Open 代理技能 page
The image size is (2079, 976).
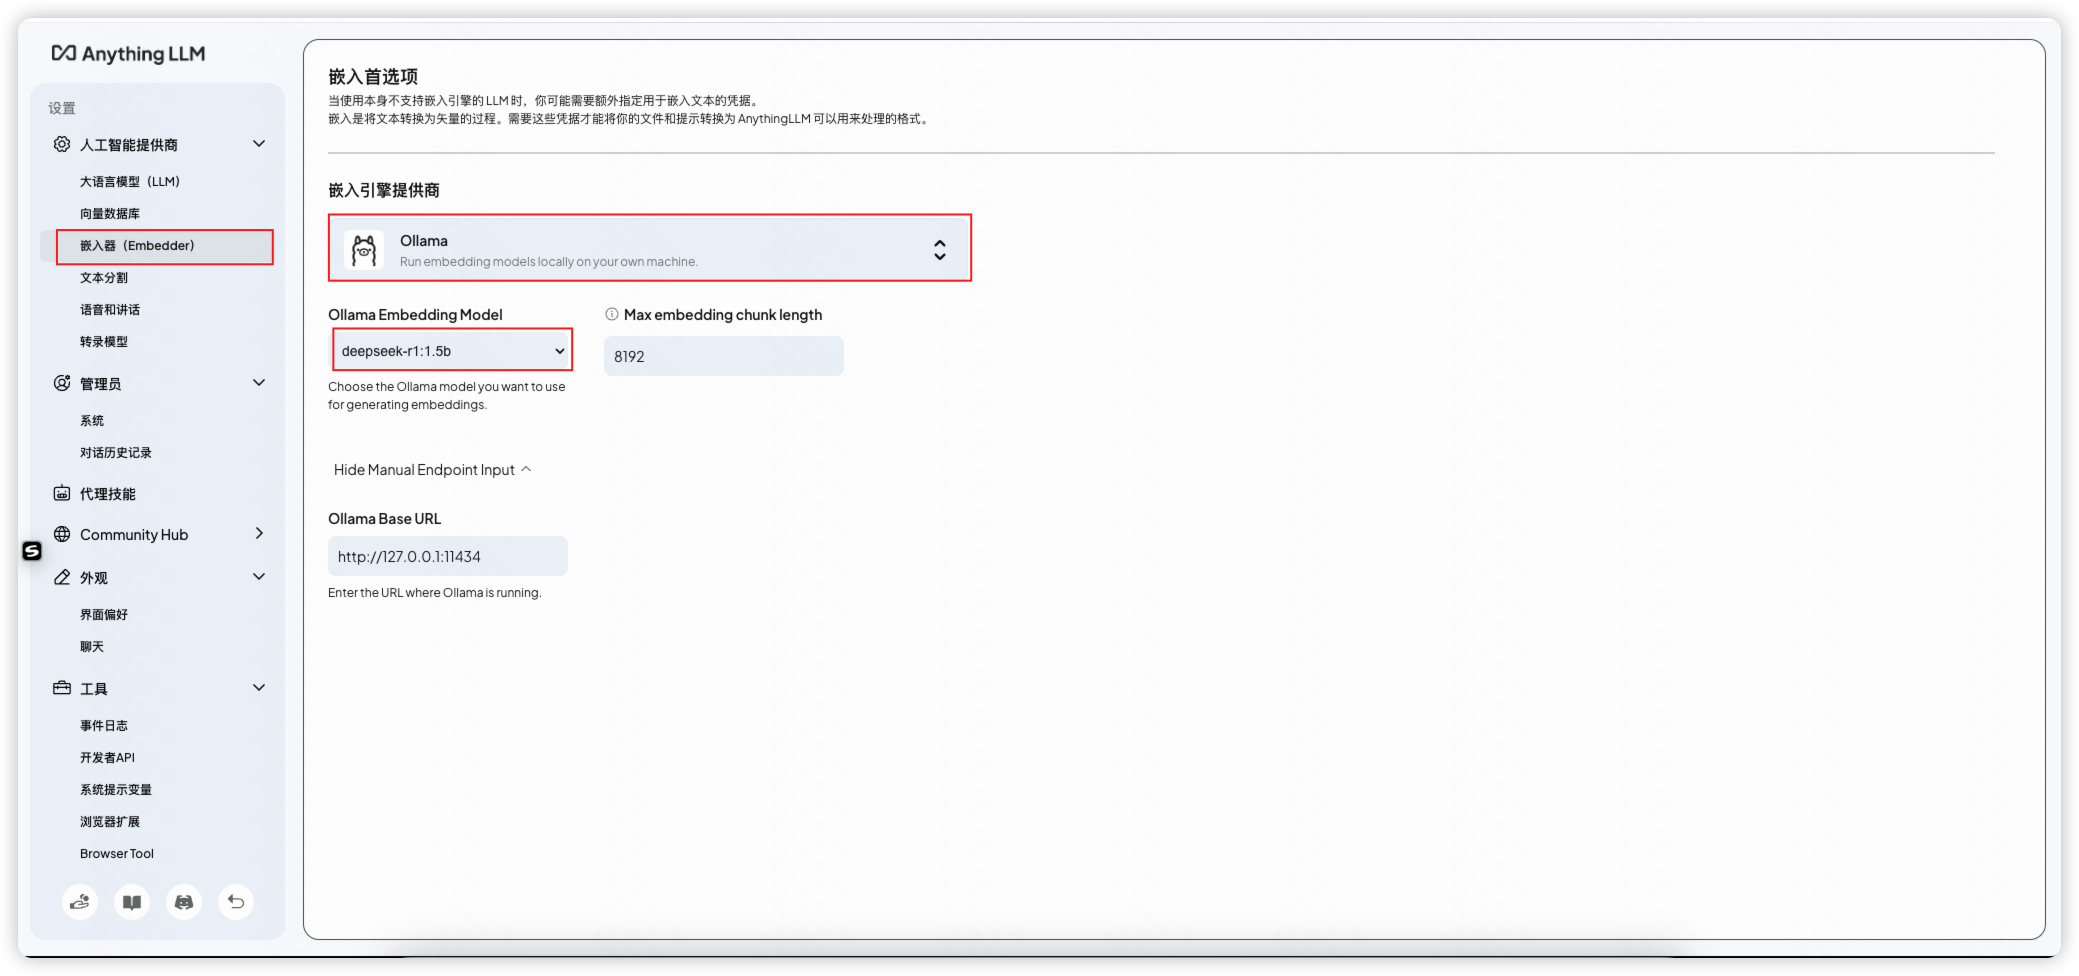(x=108, y=494)
